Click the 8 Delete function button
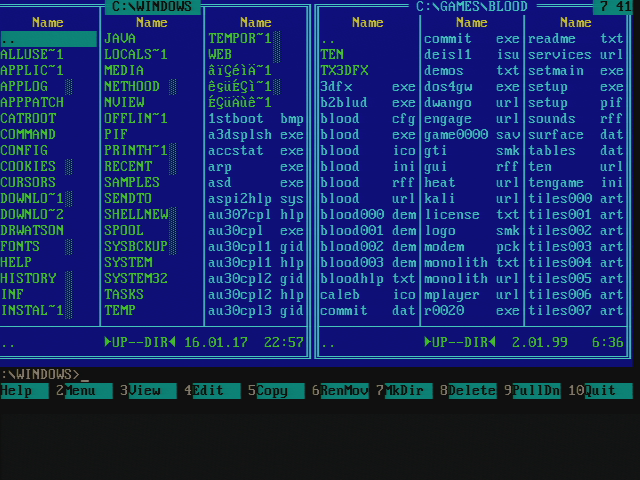Viewport: 640px width, 480px height. (468, 391)
